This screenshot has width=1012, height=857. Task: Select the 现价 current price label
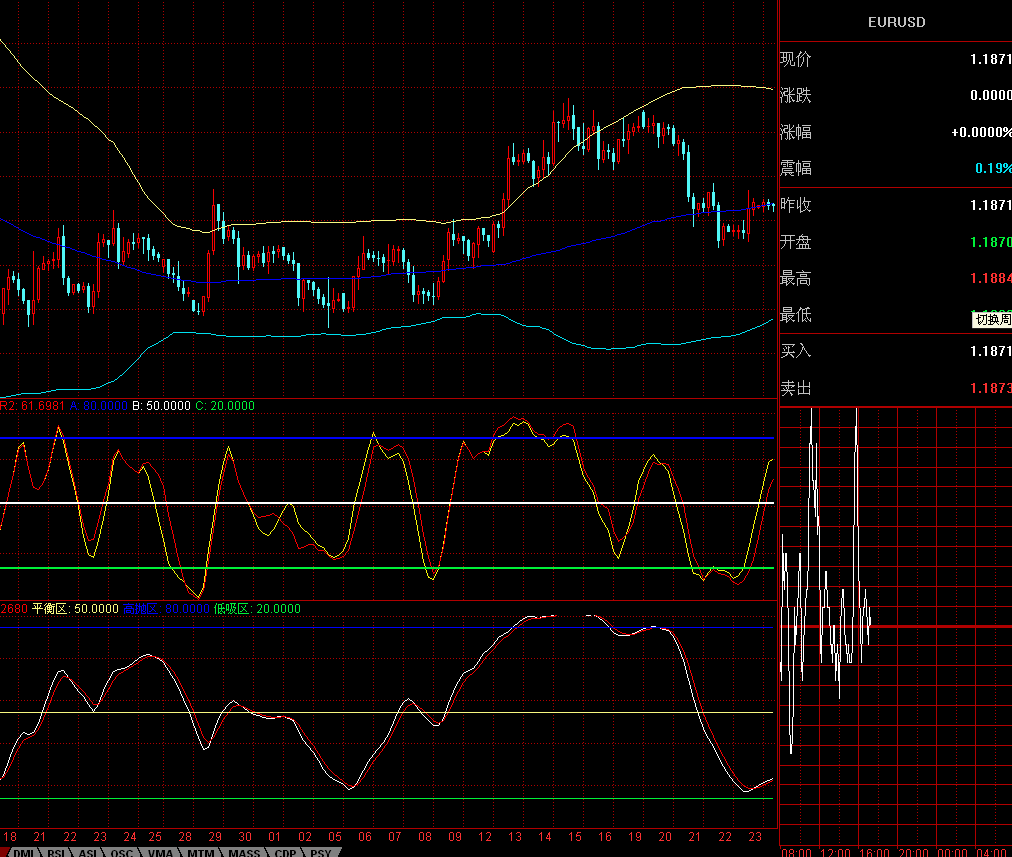(x=795, y=59)
